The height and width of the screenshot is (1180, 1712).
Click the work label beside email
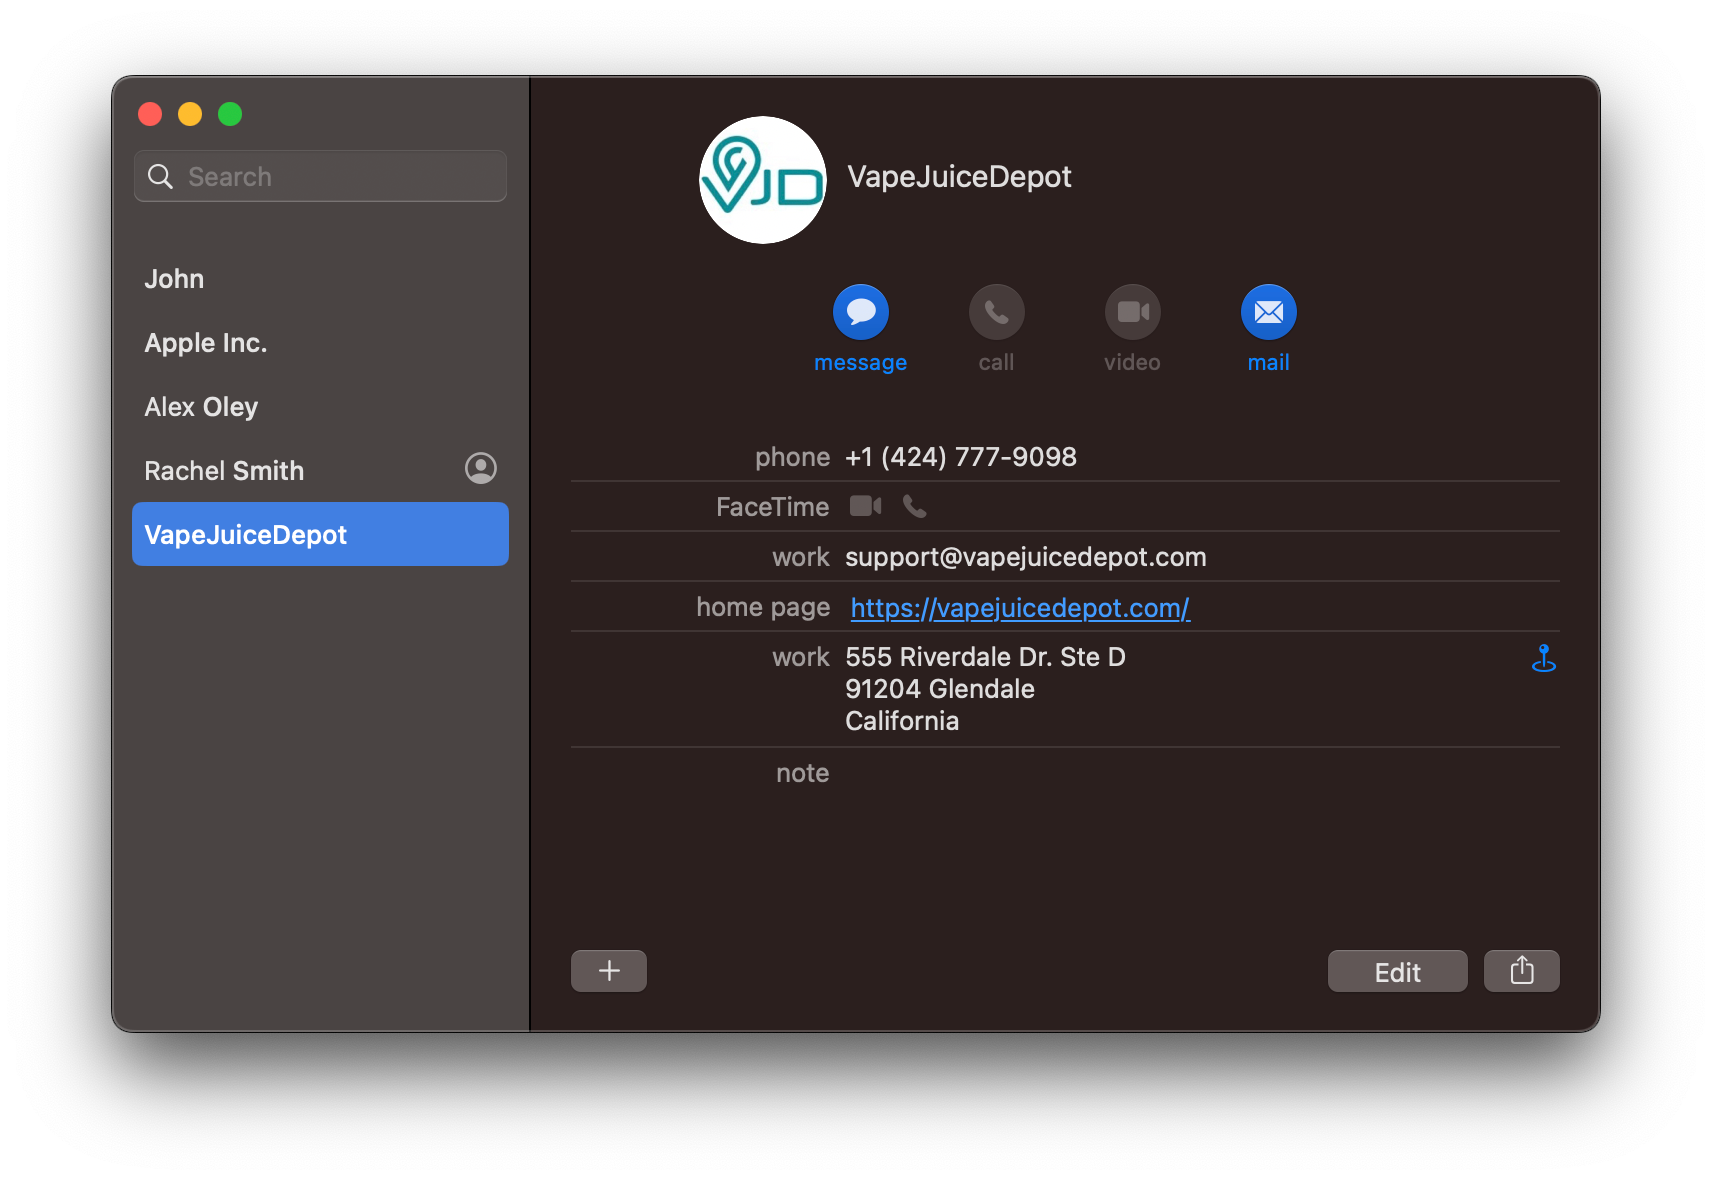pos(800,557)
